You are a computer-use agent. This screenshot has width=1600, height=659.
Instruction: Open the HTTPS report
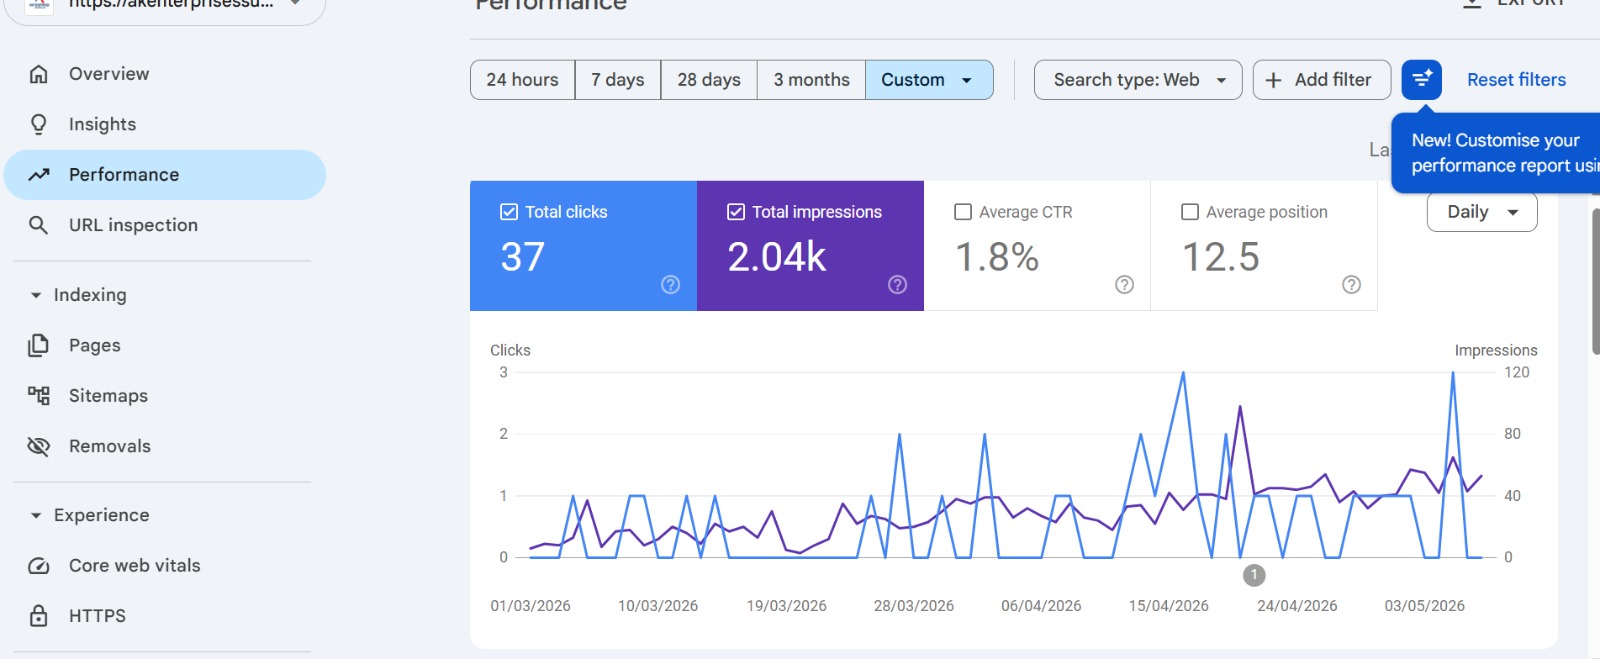(165, 616)
